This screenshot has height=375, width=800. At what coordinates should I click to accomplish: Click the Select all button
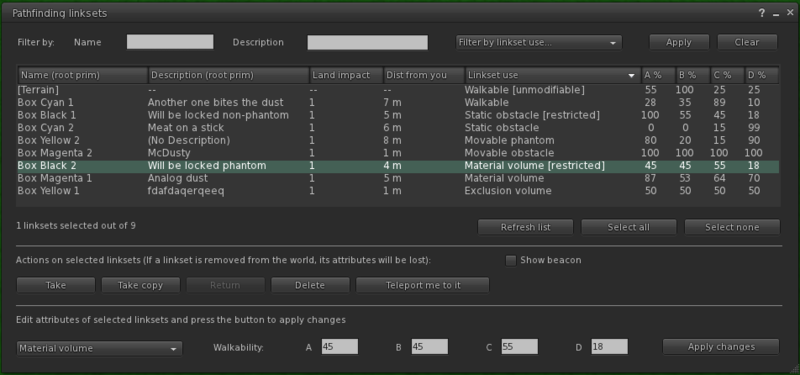pyautogui.click(x=629, y=227)
